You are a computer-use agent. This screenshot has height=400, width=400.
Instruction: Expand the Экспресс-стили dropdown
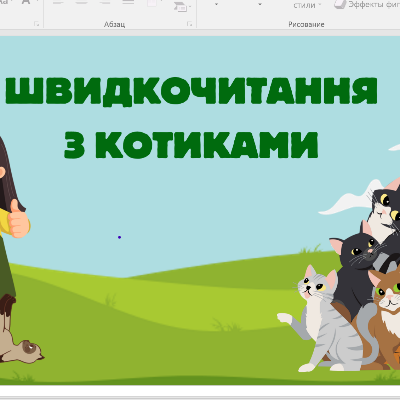tap(320, 5)
